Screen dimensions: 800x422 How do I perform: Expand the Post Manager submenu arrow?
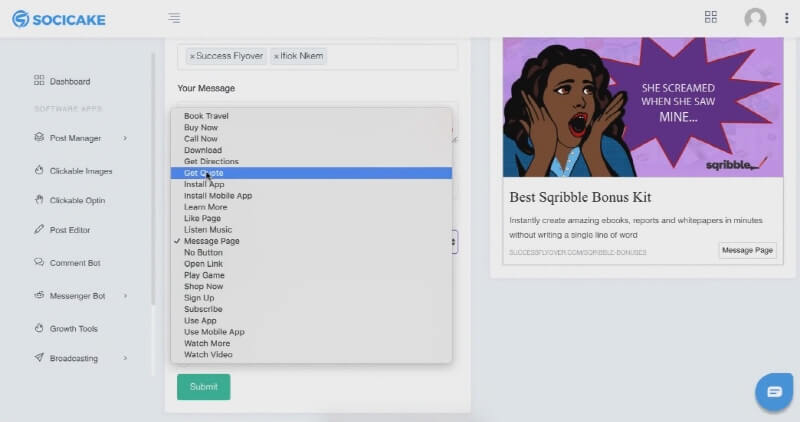(x=125, y=138)
